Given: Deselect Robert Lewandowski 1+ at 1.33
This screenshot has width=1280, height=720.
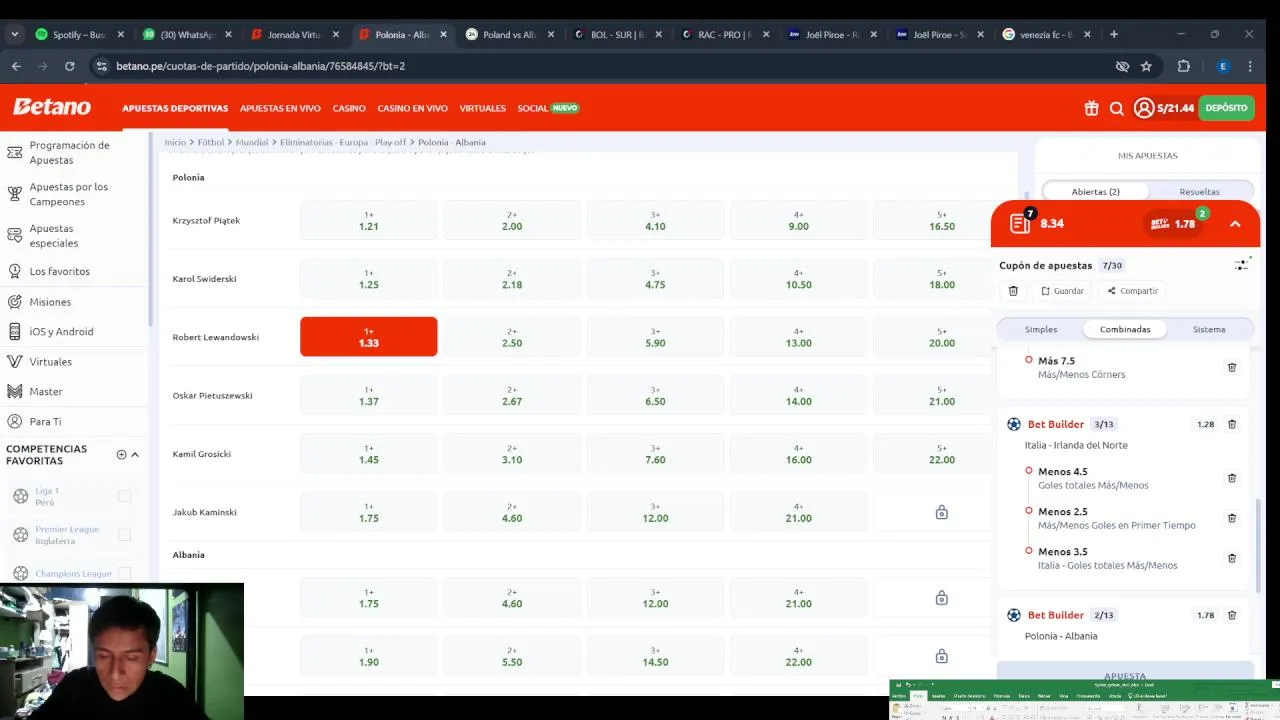Looking at the screenshot, I should [368, 337].
